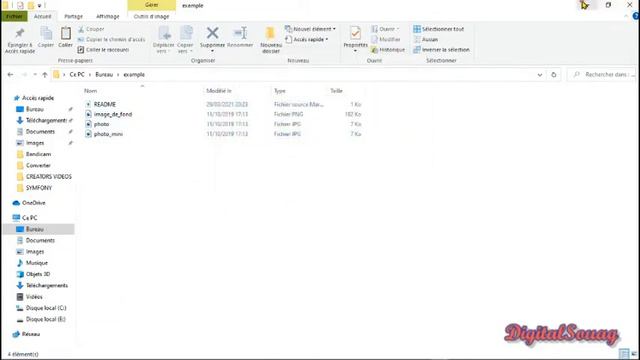
Task: Open the Déplacer vers dropdown
Action: 163,40
